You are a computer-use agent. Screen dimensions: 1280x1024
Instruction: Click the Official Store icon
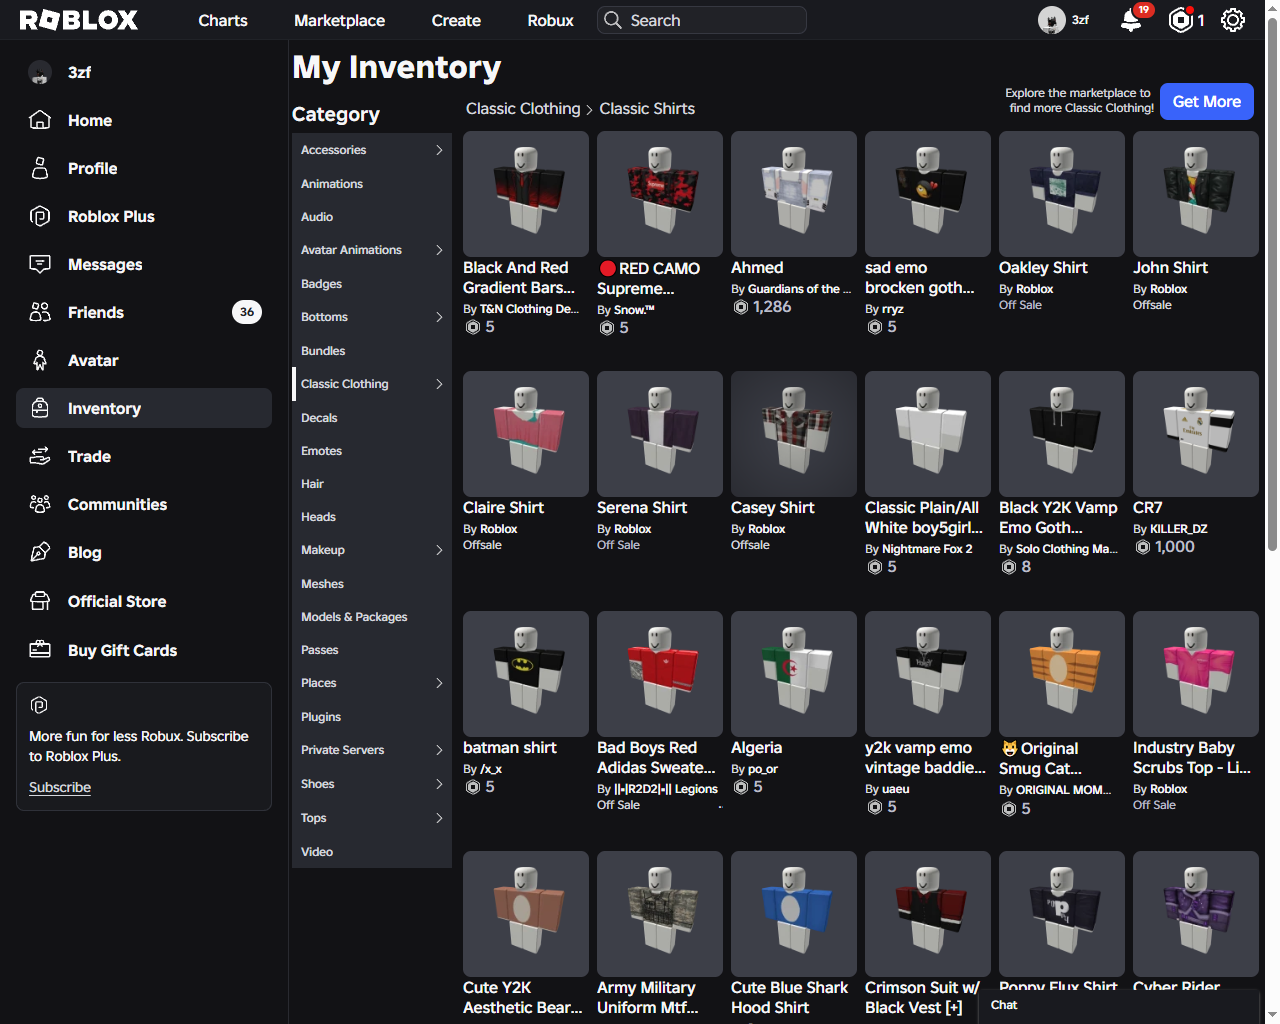tap(40, 601)
